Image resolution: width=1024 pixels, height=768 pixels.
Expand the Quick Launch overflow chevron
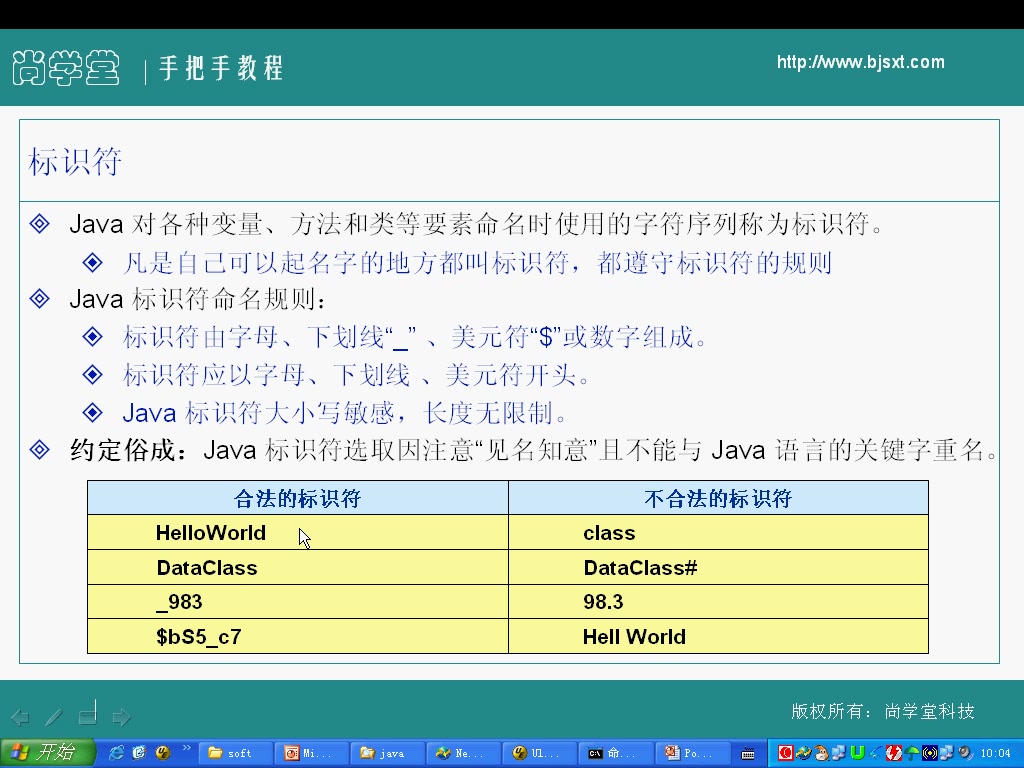187,747
